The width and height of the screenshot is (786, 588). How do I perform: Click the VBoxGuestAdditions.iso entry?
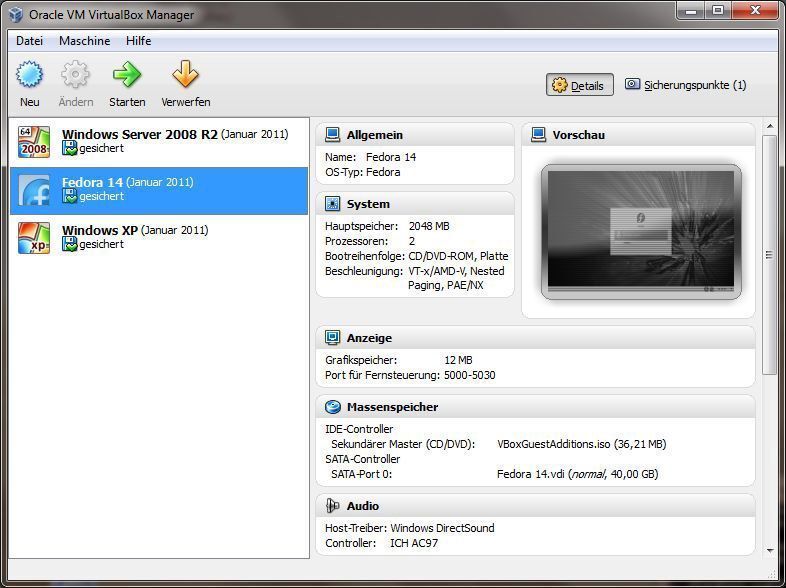pyautogui.click(x=581, y=444)
